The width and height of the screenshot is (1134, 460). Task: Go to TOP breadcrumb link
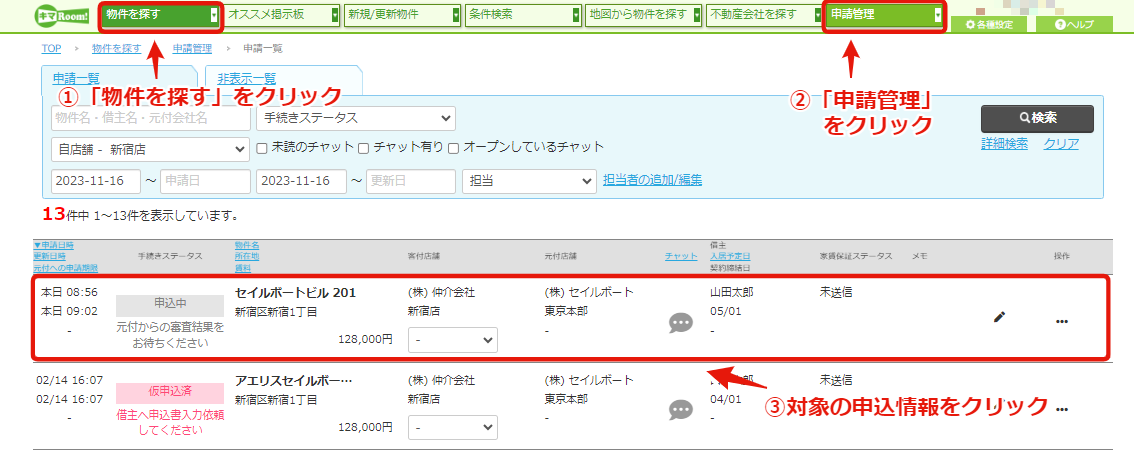(x=51, y=48)
